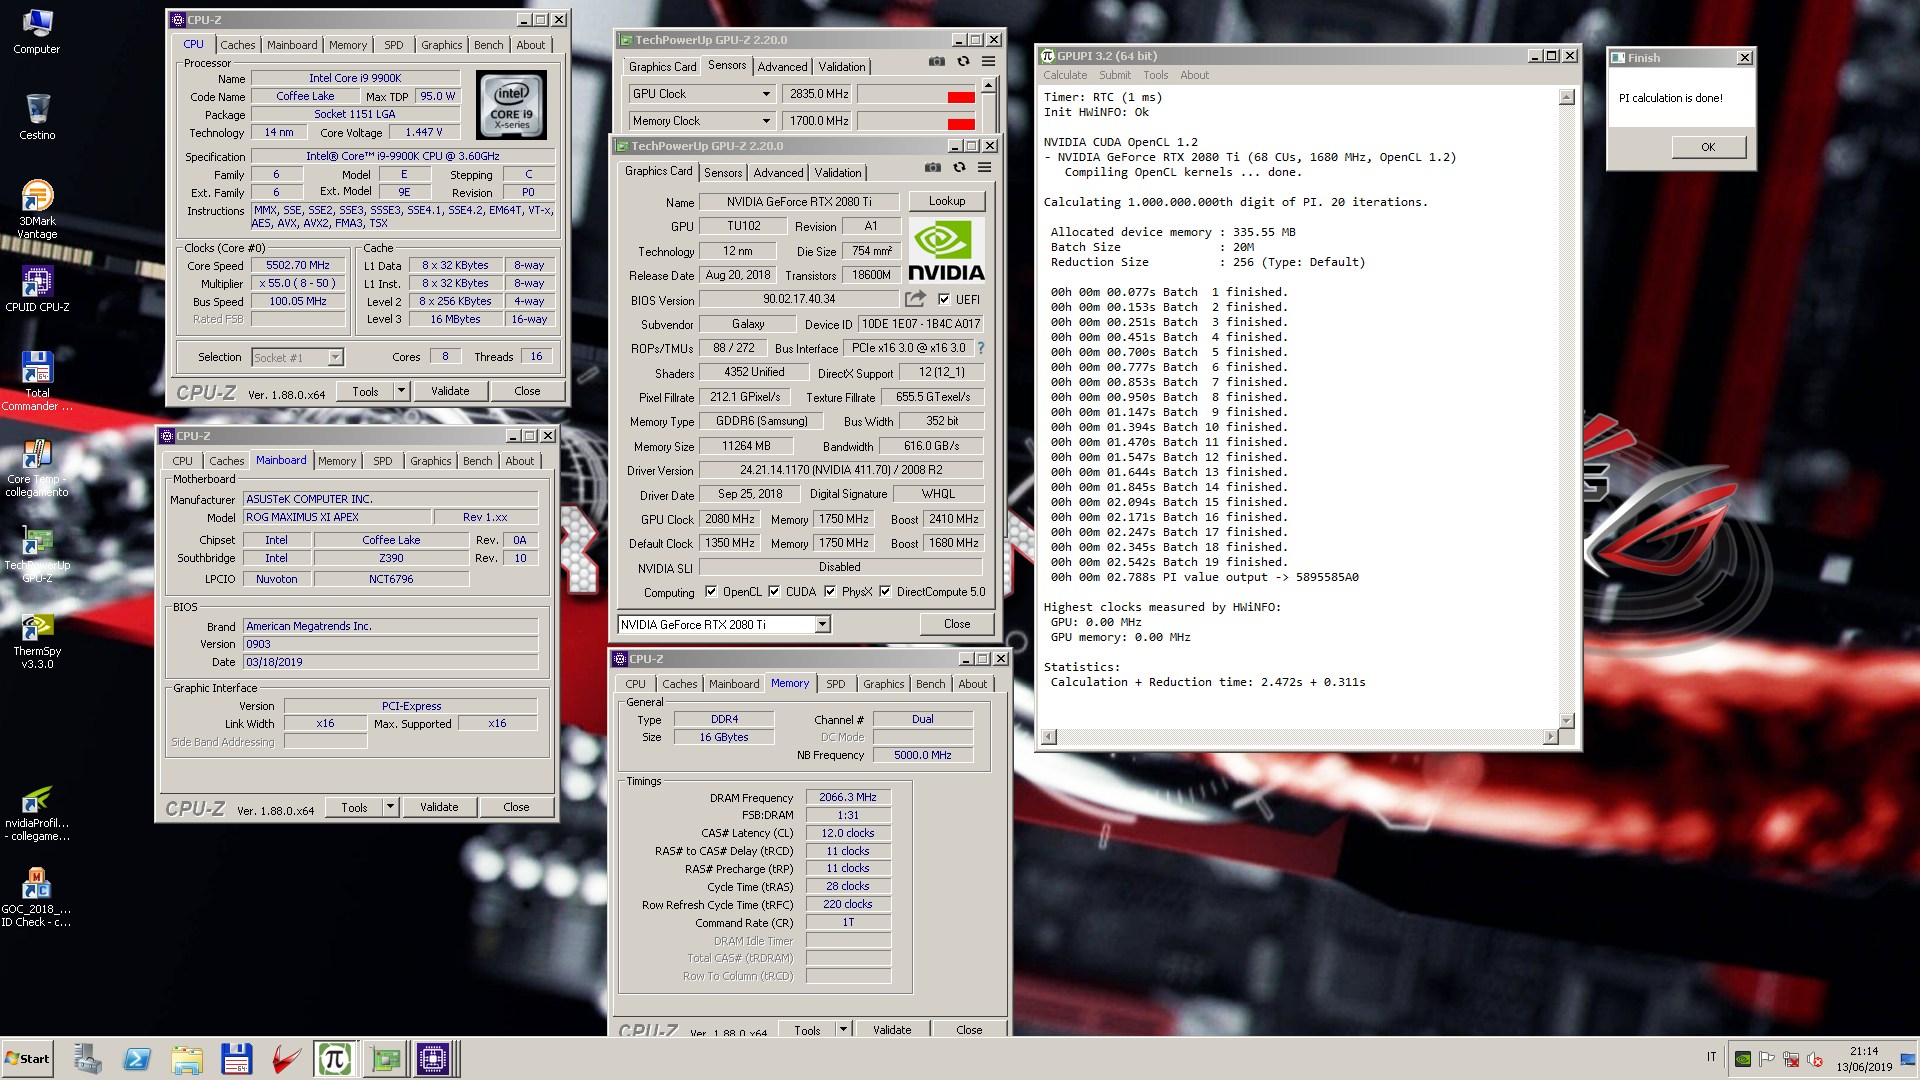Click refresh icon in GPU-Z Graphics Card window
This screenshot has height=1080, width=1920.
click(x=959, y=168)
